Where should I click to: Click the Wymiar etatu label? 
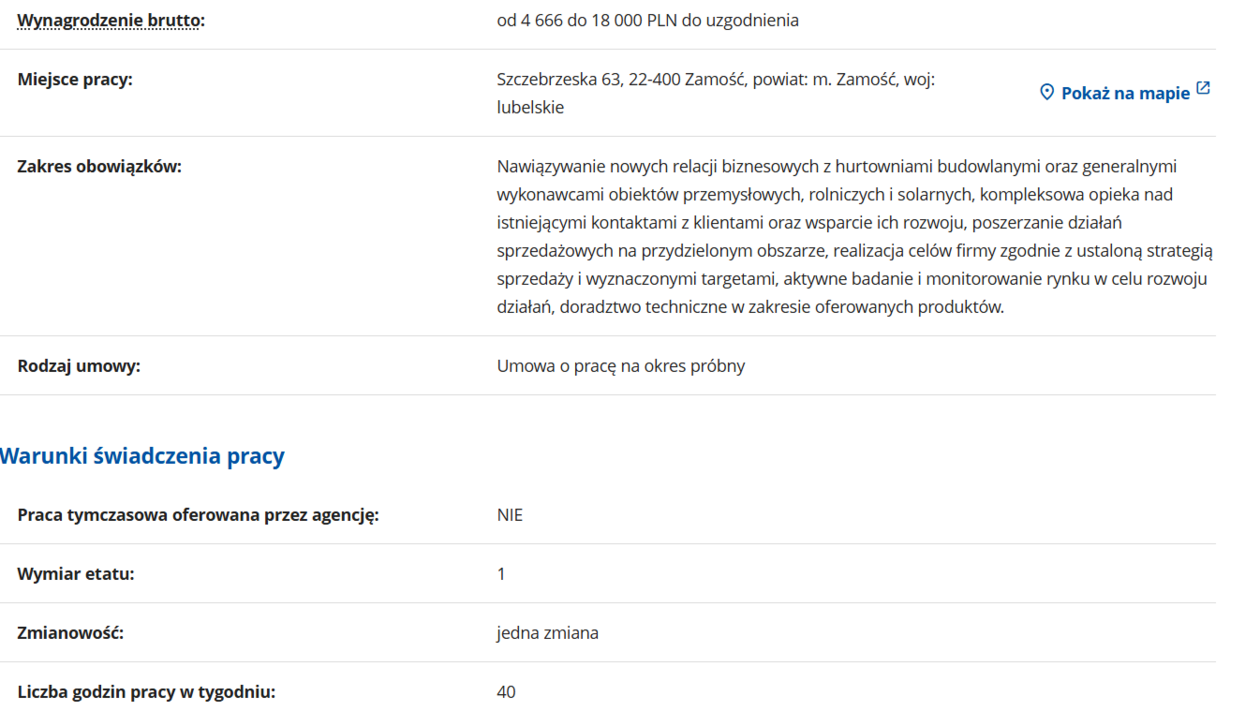[x=76, y=574]
